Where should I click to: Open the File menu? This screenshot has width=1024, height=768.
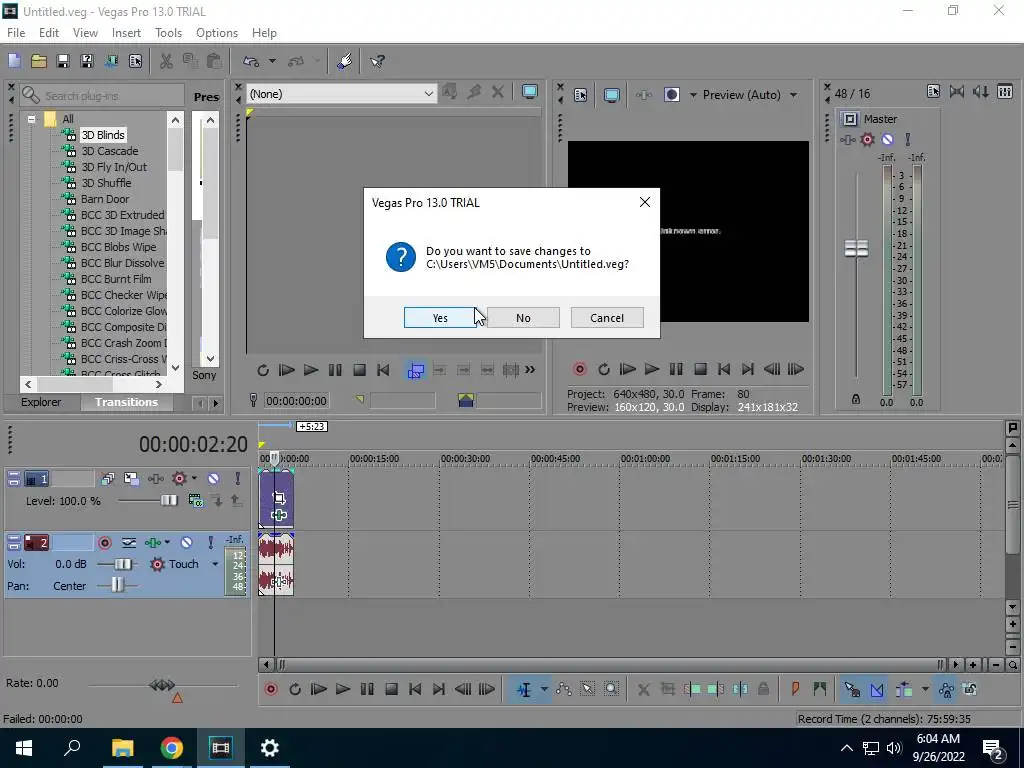pos(16,33)
